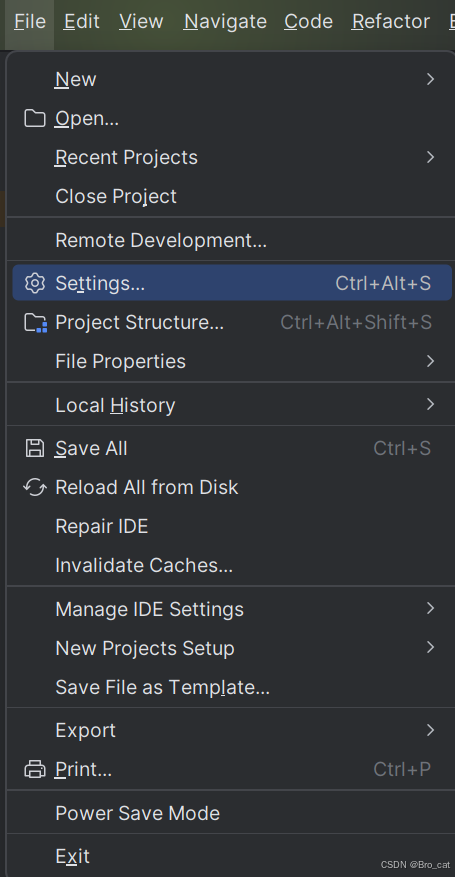
Task: Click the Open folder icon
Action: click(x=35, y=119)
